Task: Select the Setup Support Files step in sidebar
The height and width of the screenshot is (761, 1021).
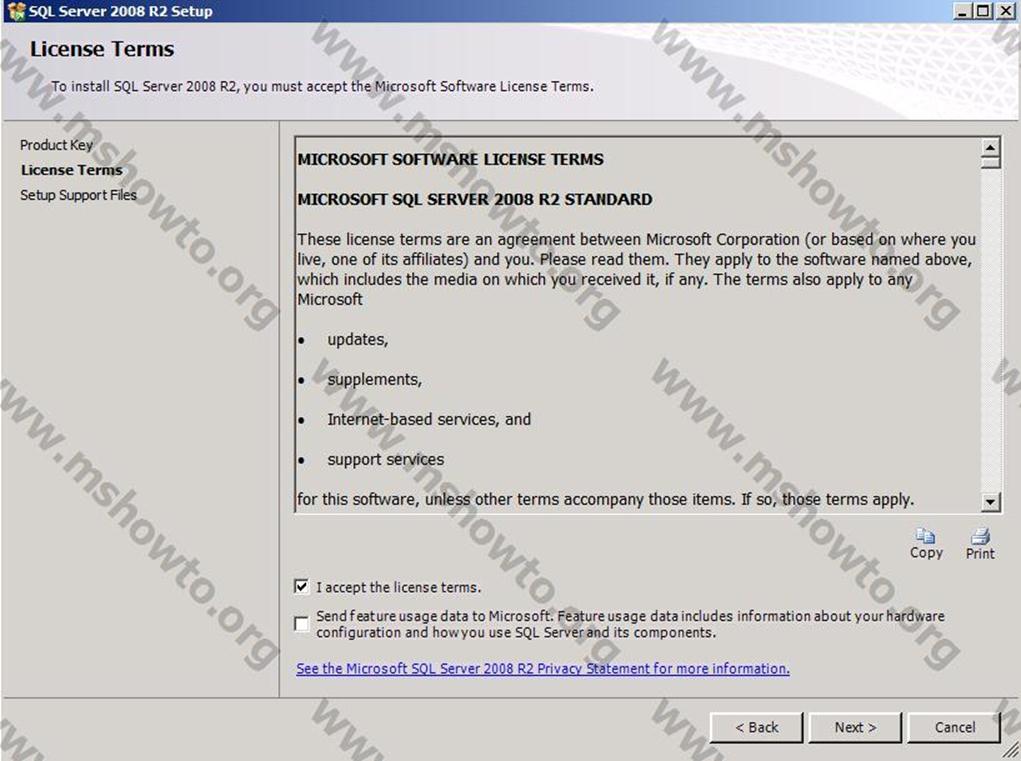Action: [78, 195]
